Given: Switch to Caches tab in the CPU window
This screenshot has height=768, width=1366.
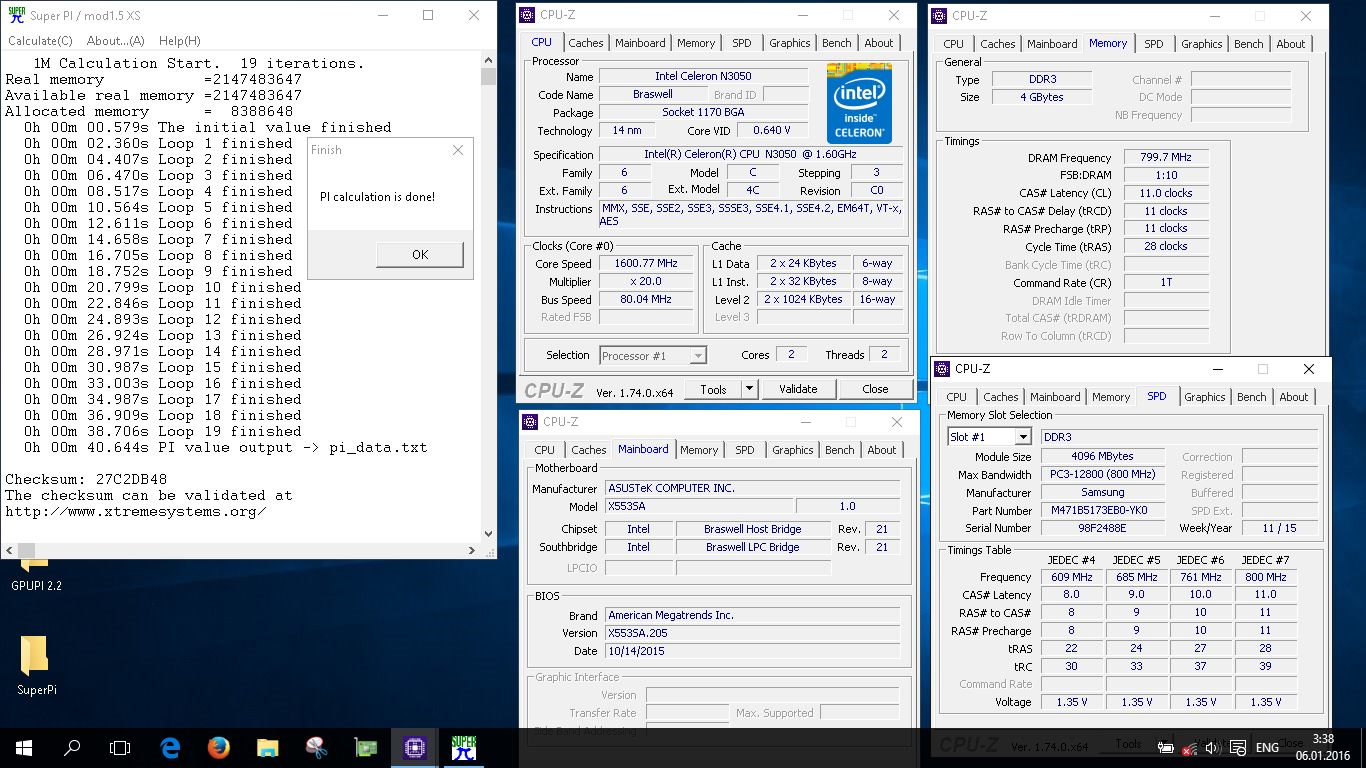Looking at the screenshot, I should pos(586,43).
